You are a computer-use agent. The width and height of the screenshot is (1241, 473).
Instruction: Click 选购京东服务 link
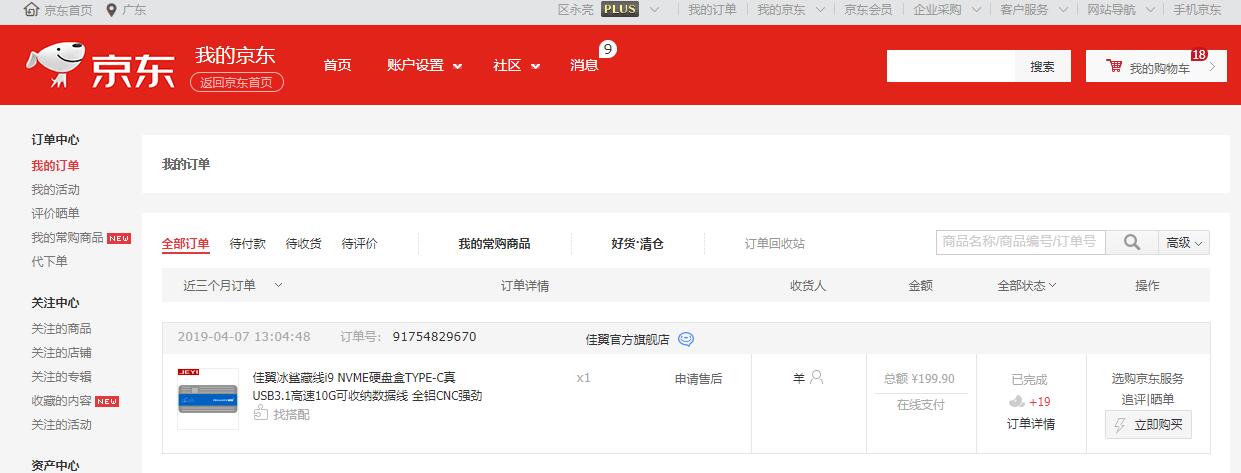[x=1147, y=378]
